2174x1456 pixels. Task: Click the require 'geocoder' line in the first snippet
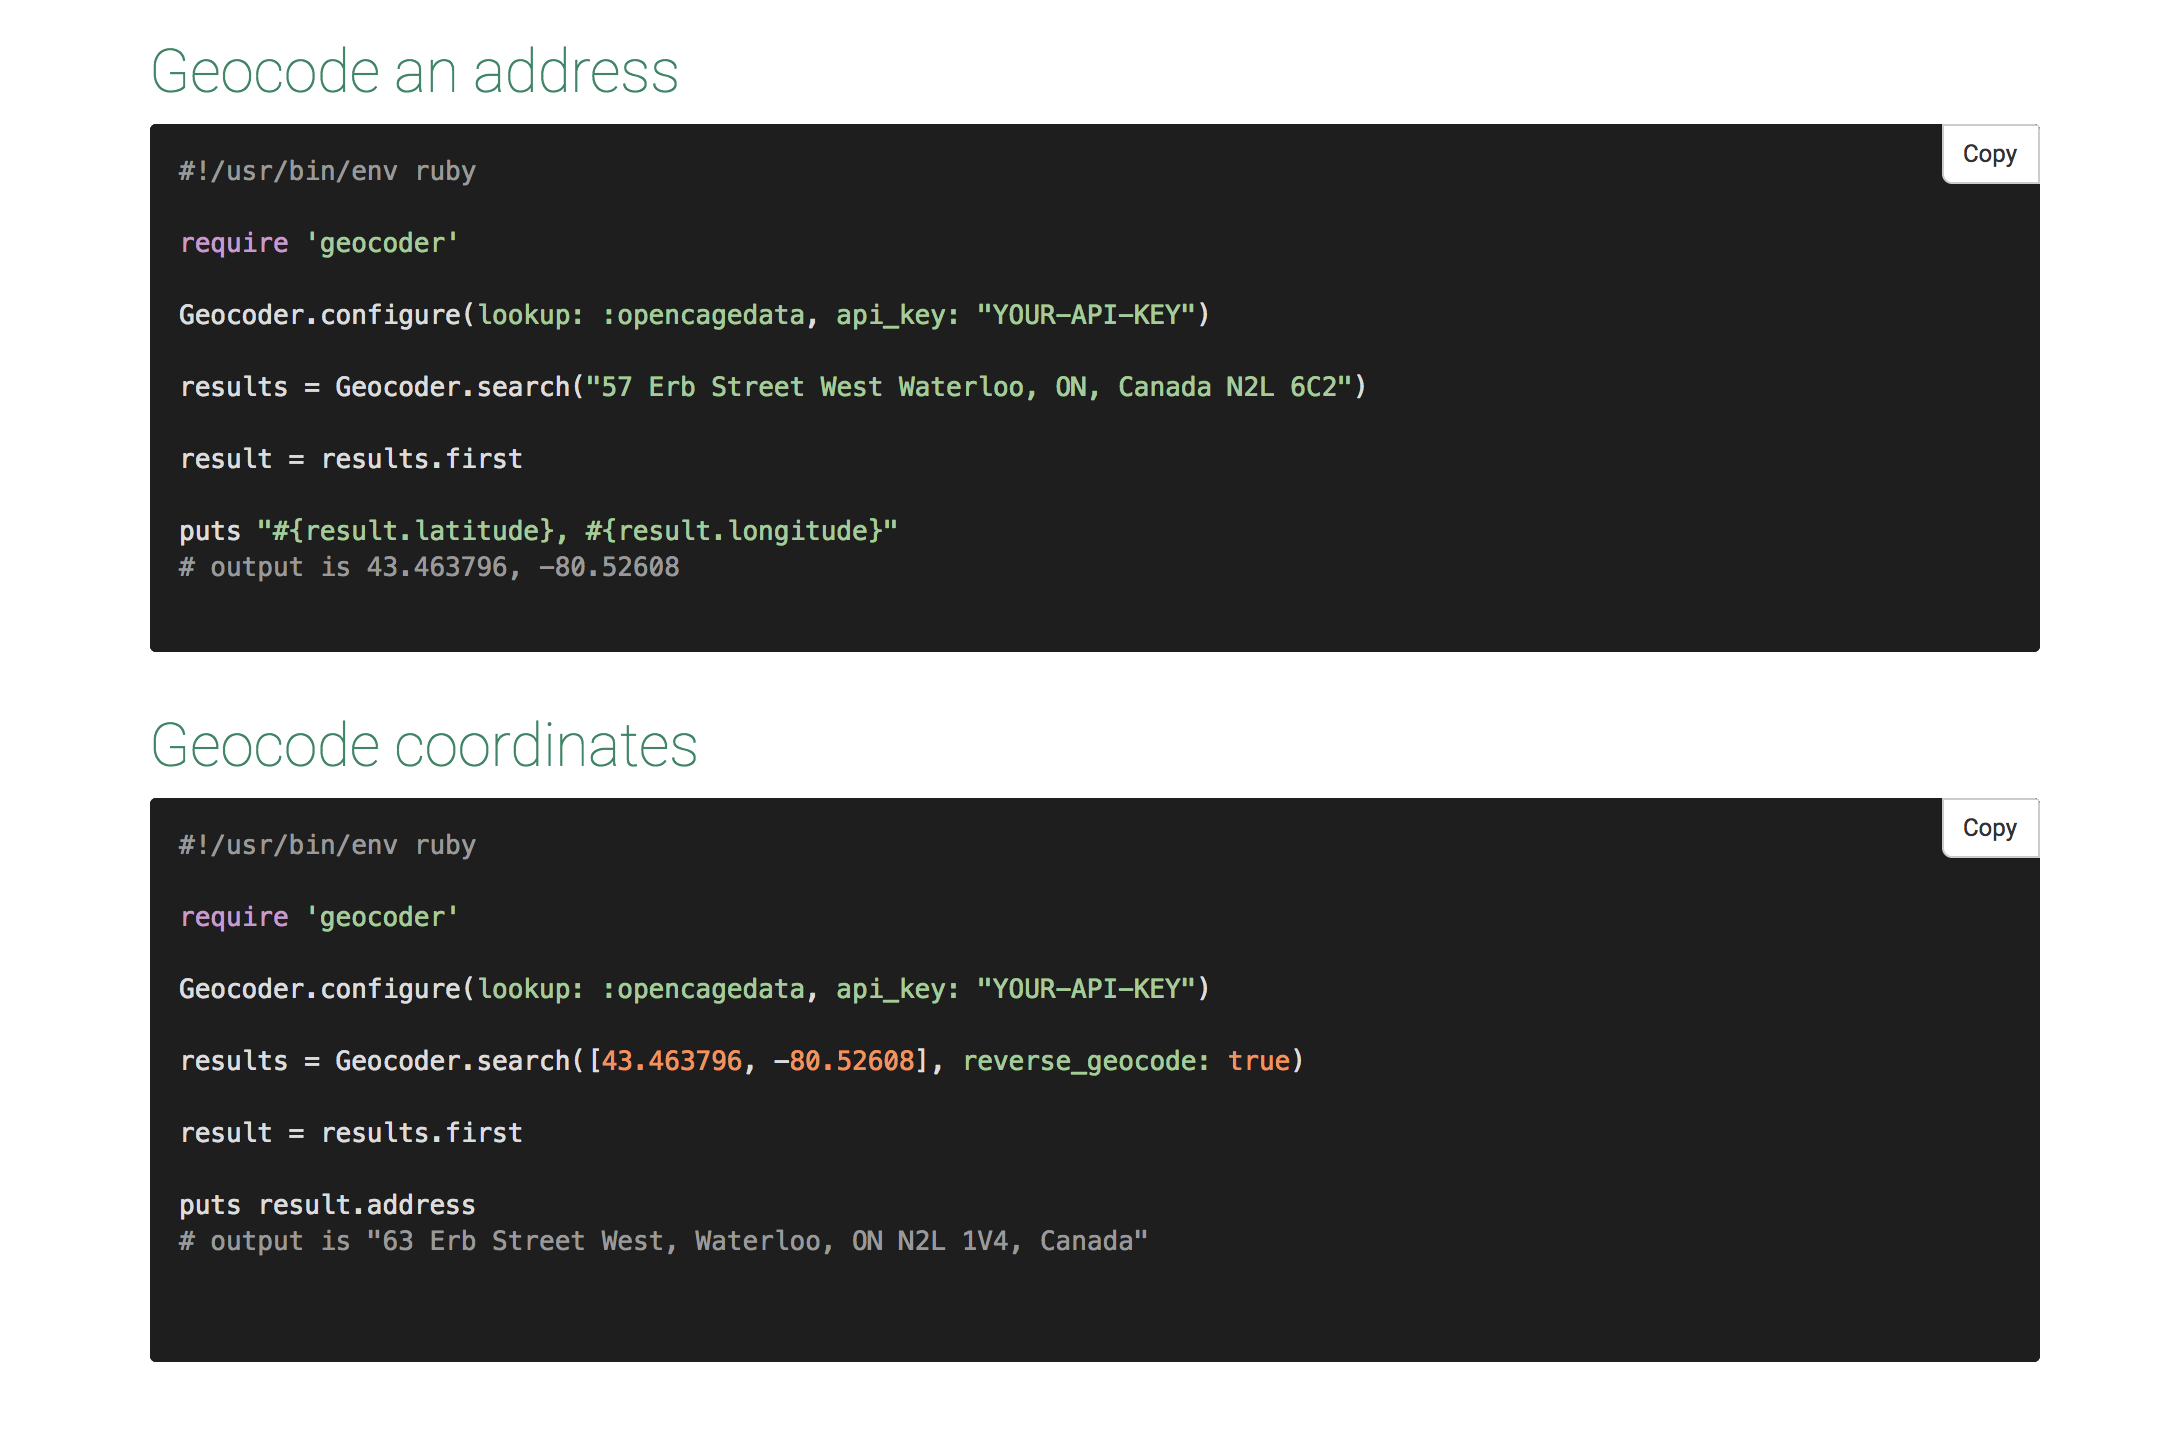[318, 242]
